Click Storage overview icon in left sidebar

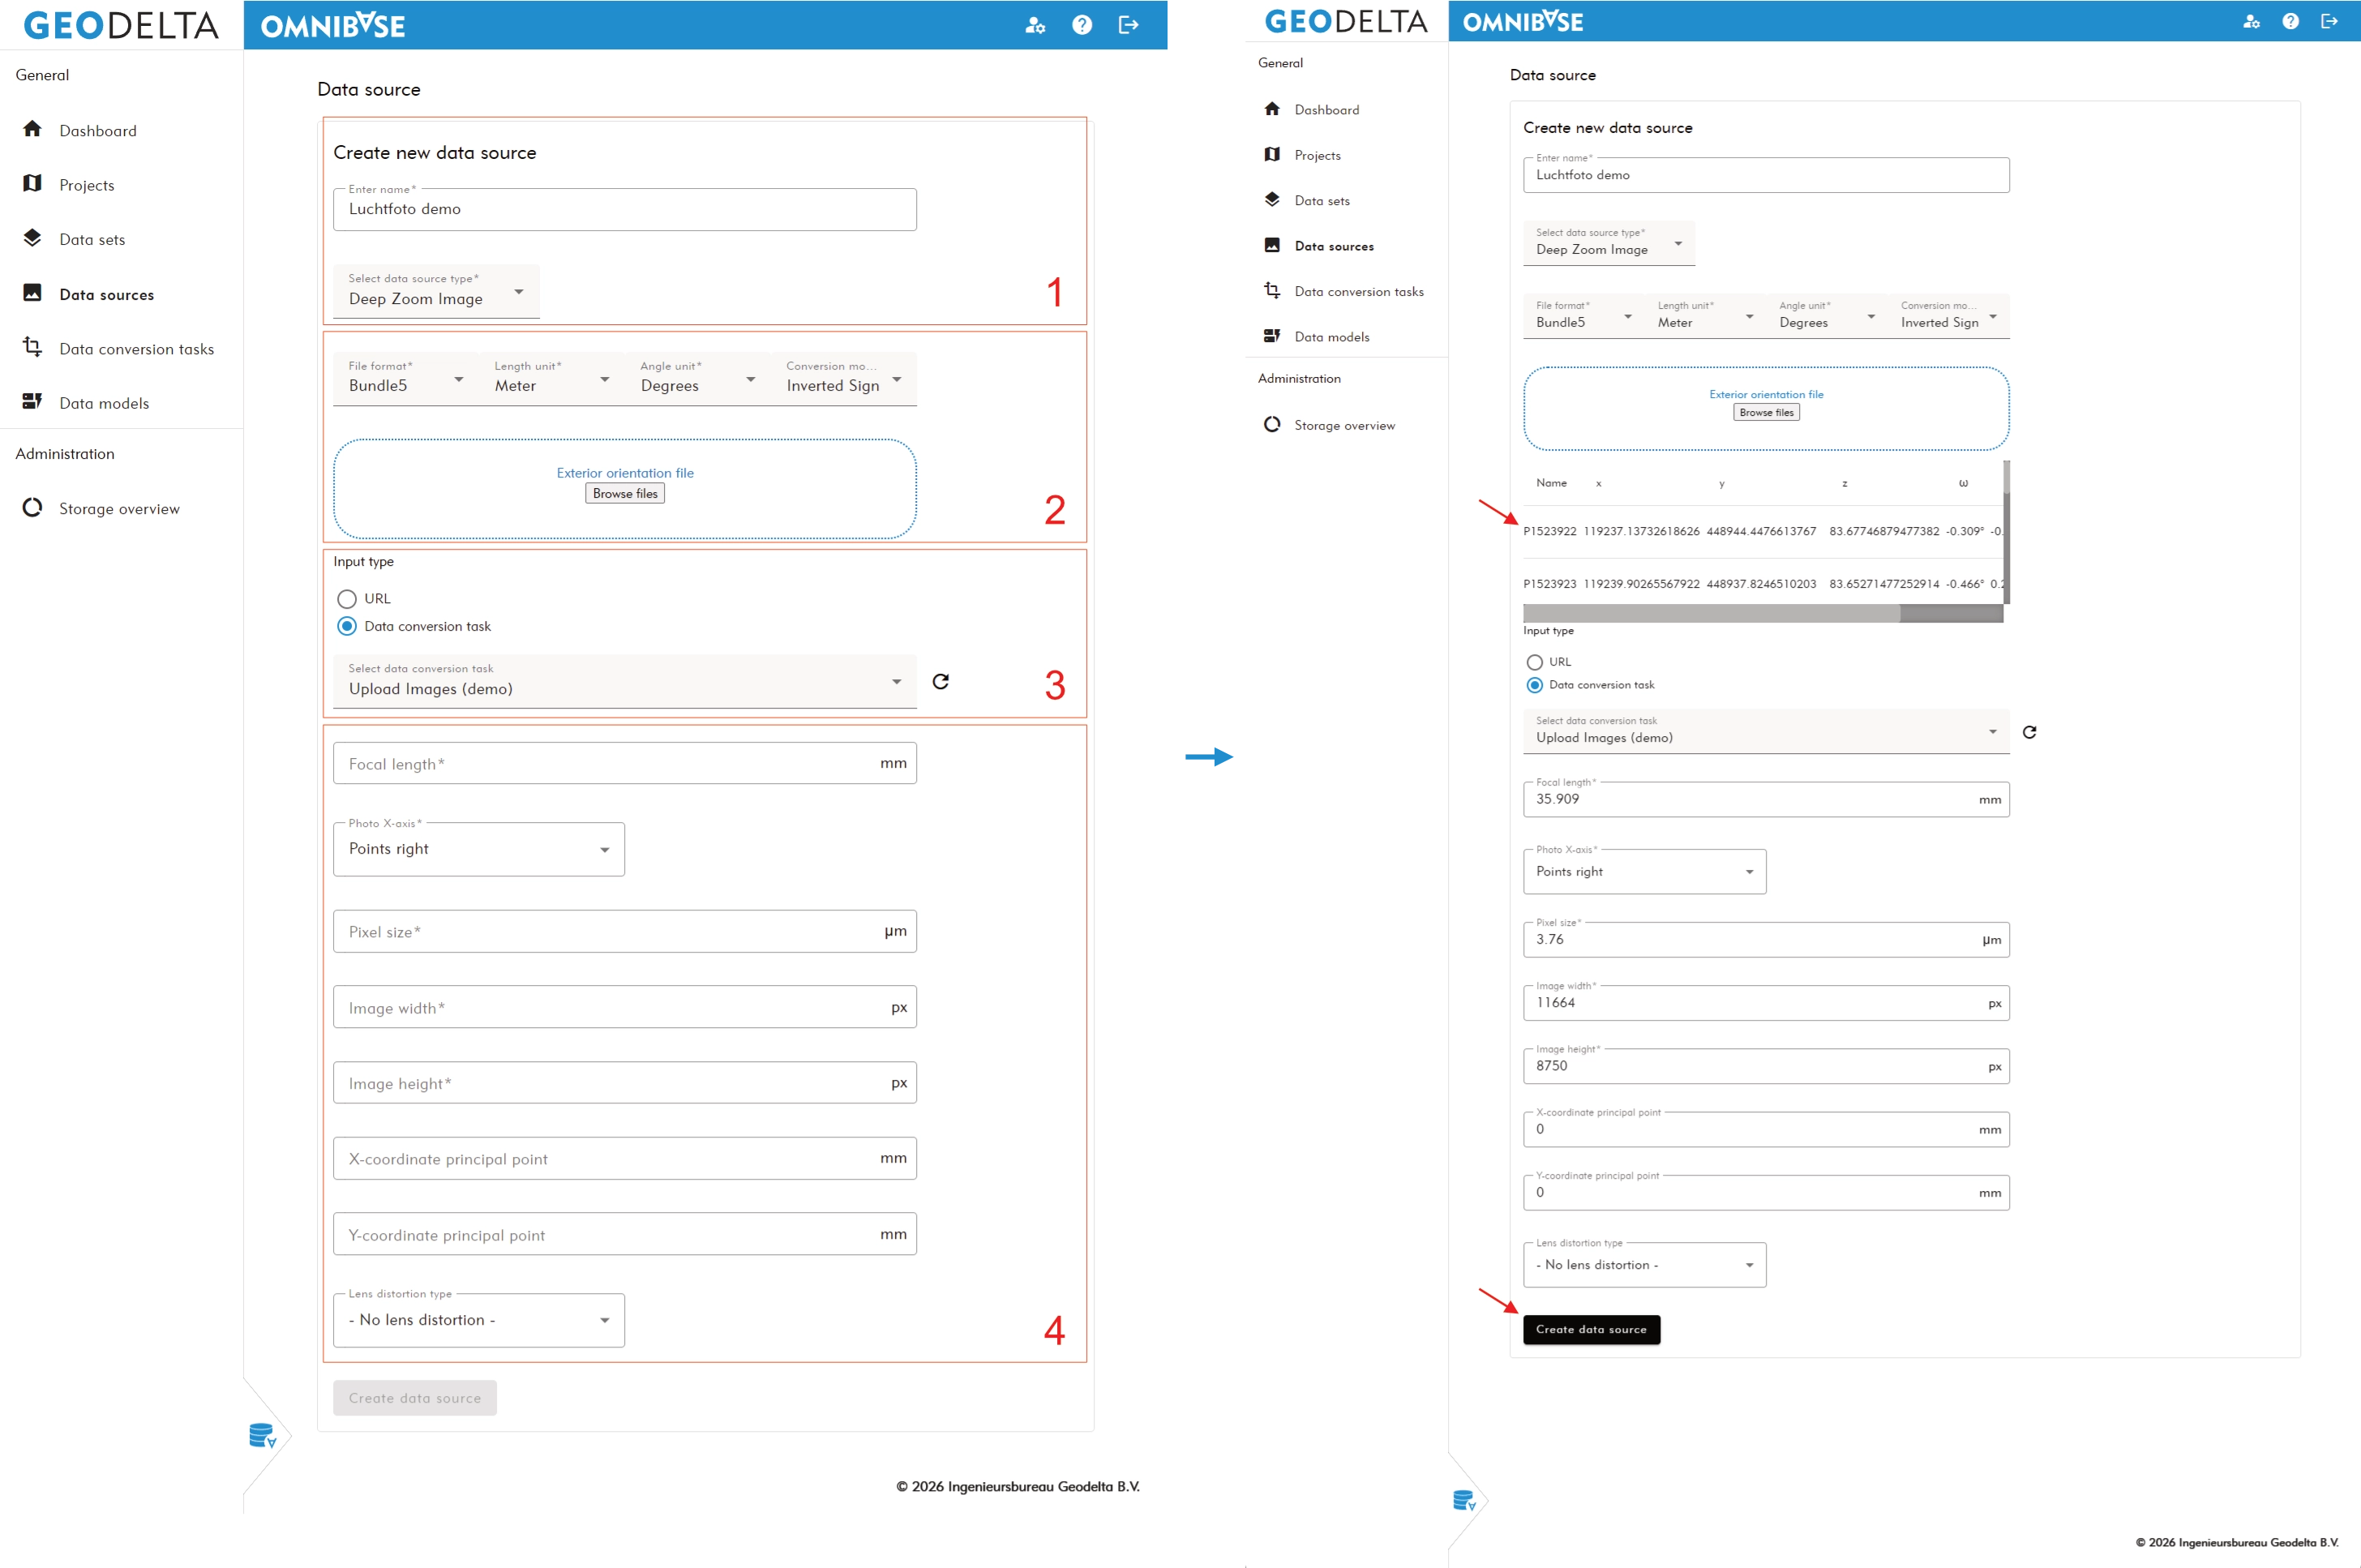click(x=33, y=508)
